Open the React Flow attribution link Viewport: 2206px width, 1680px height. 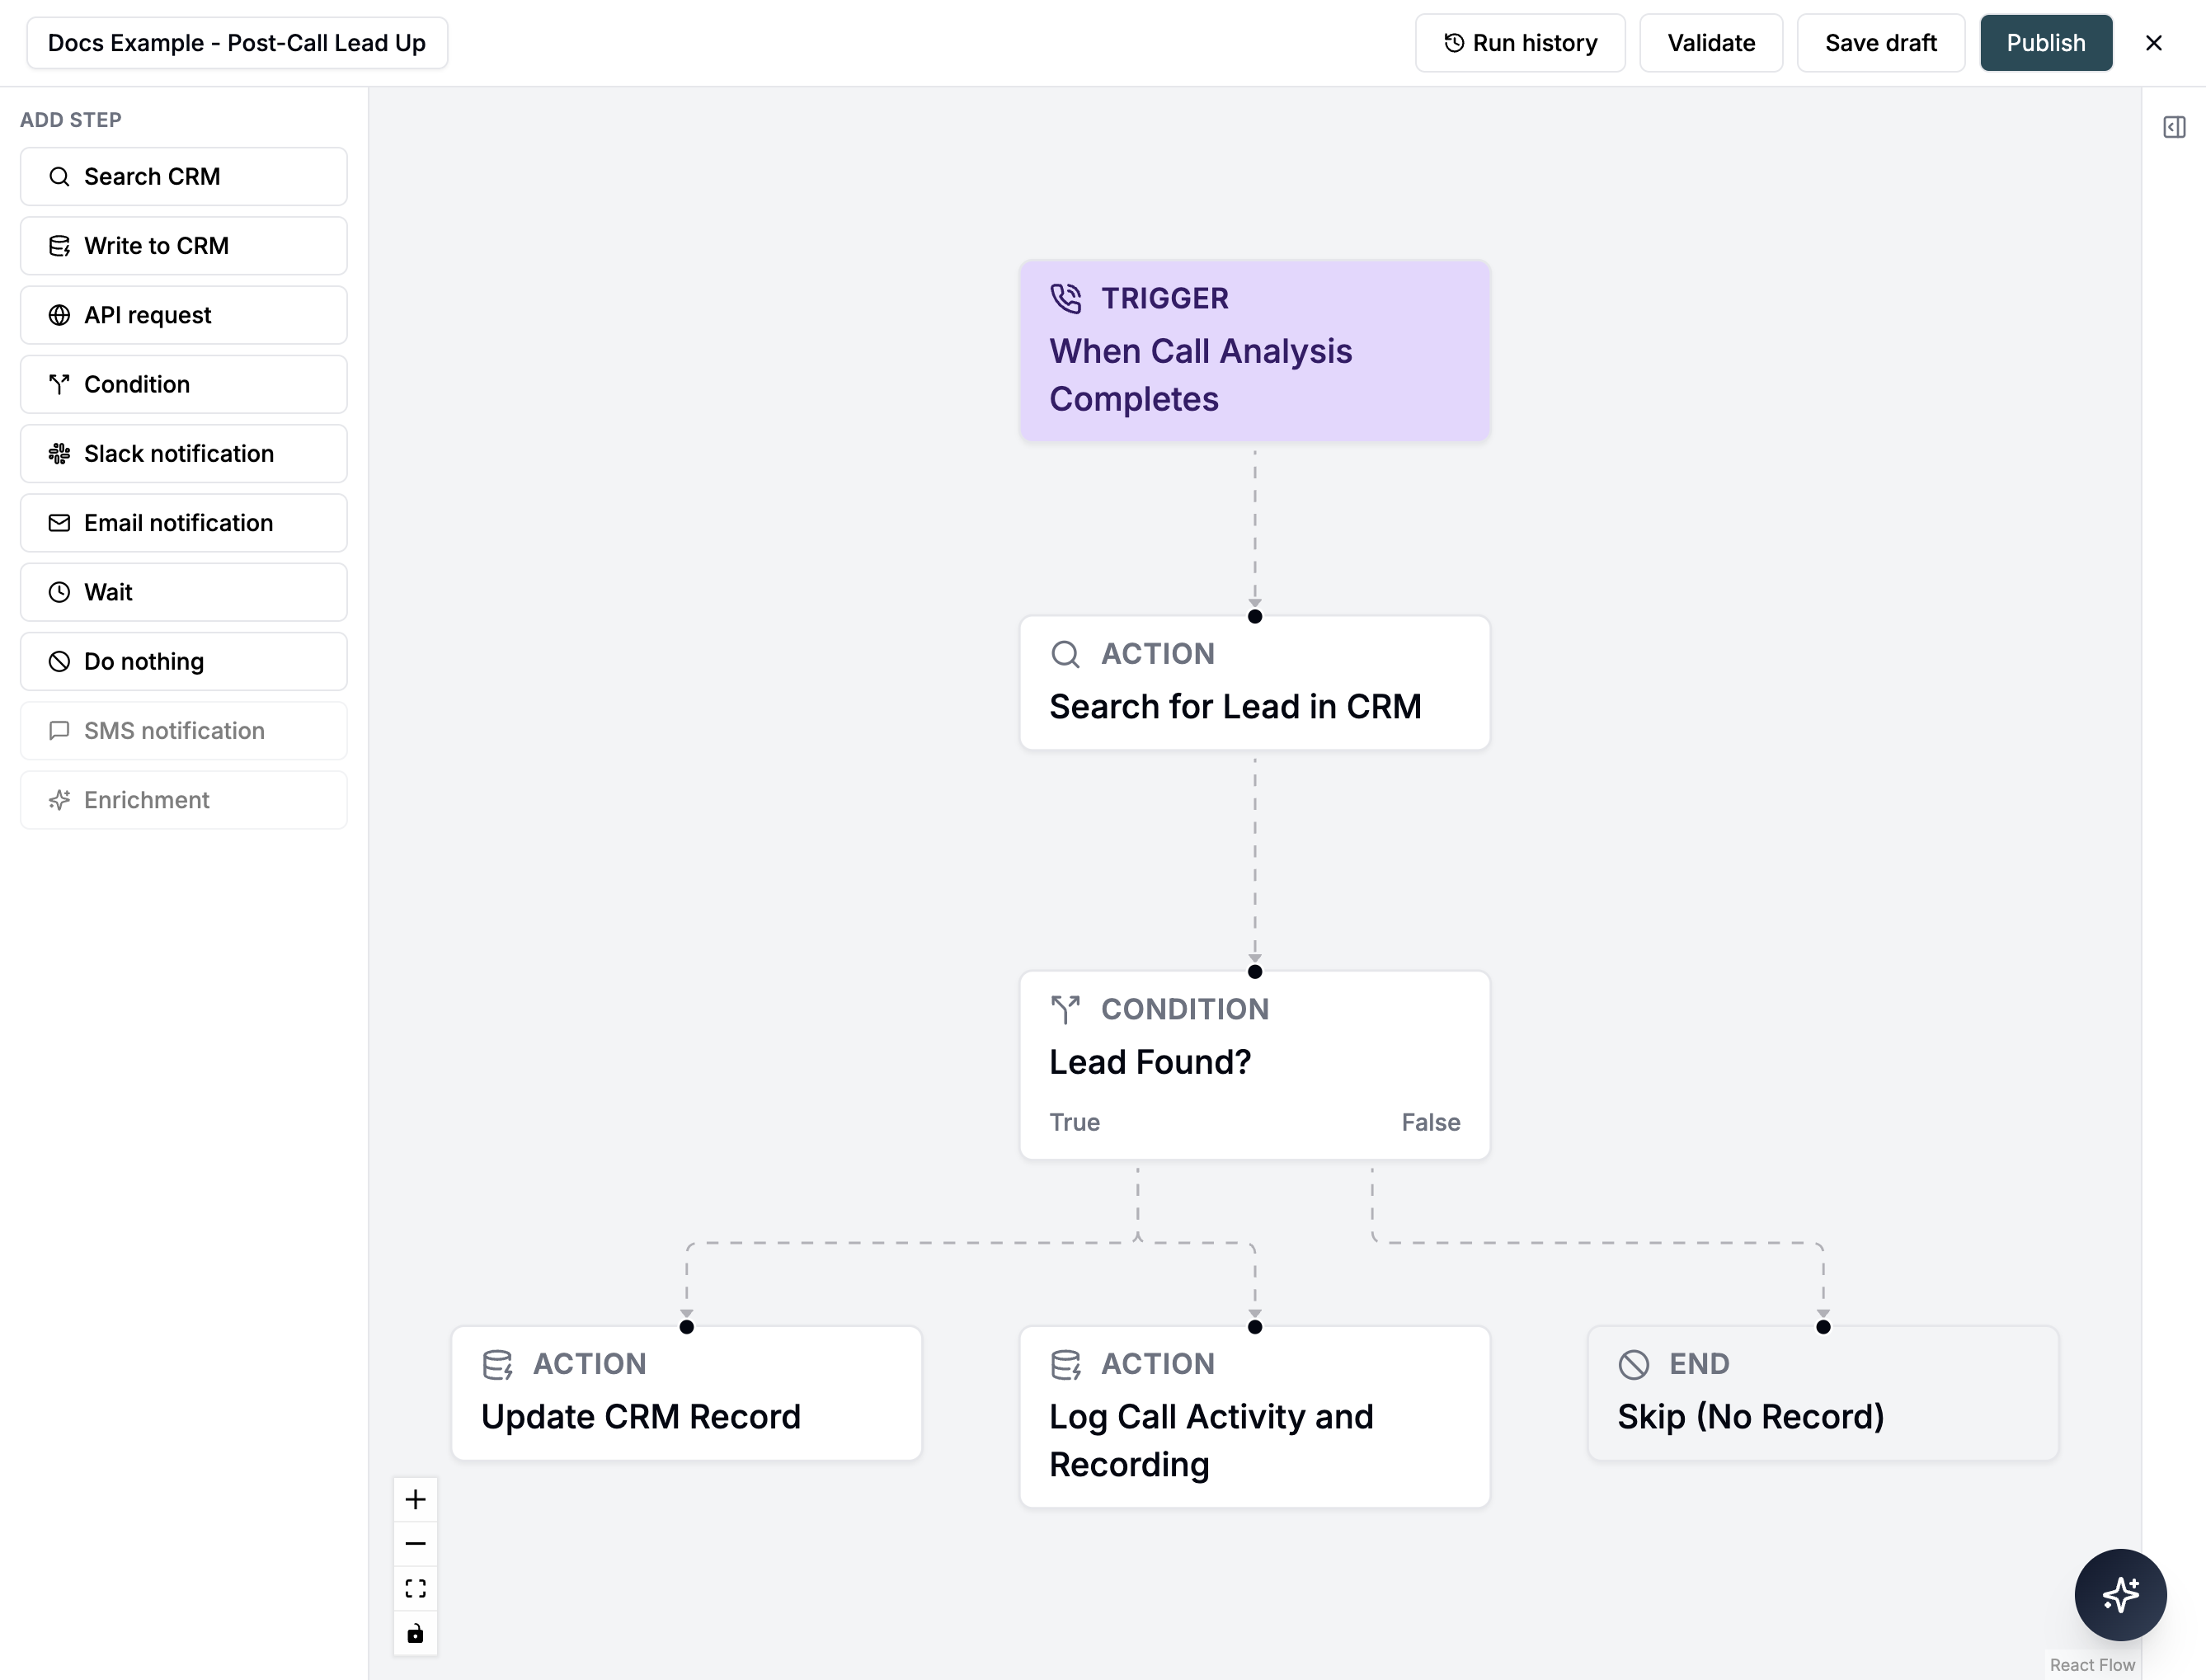pos(2092,1665)
